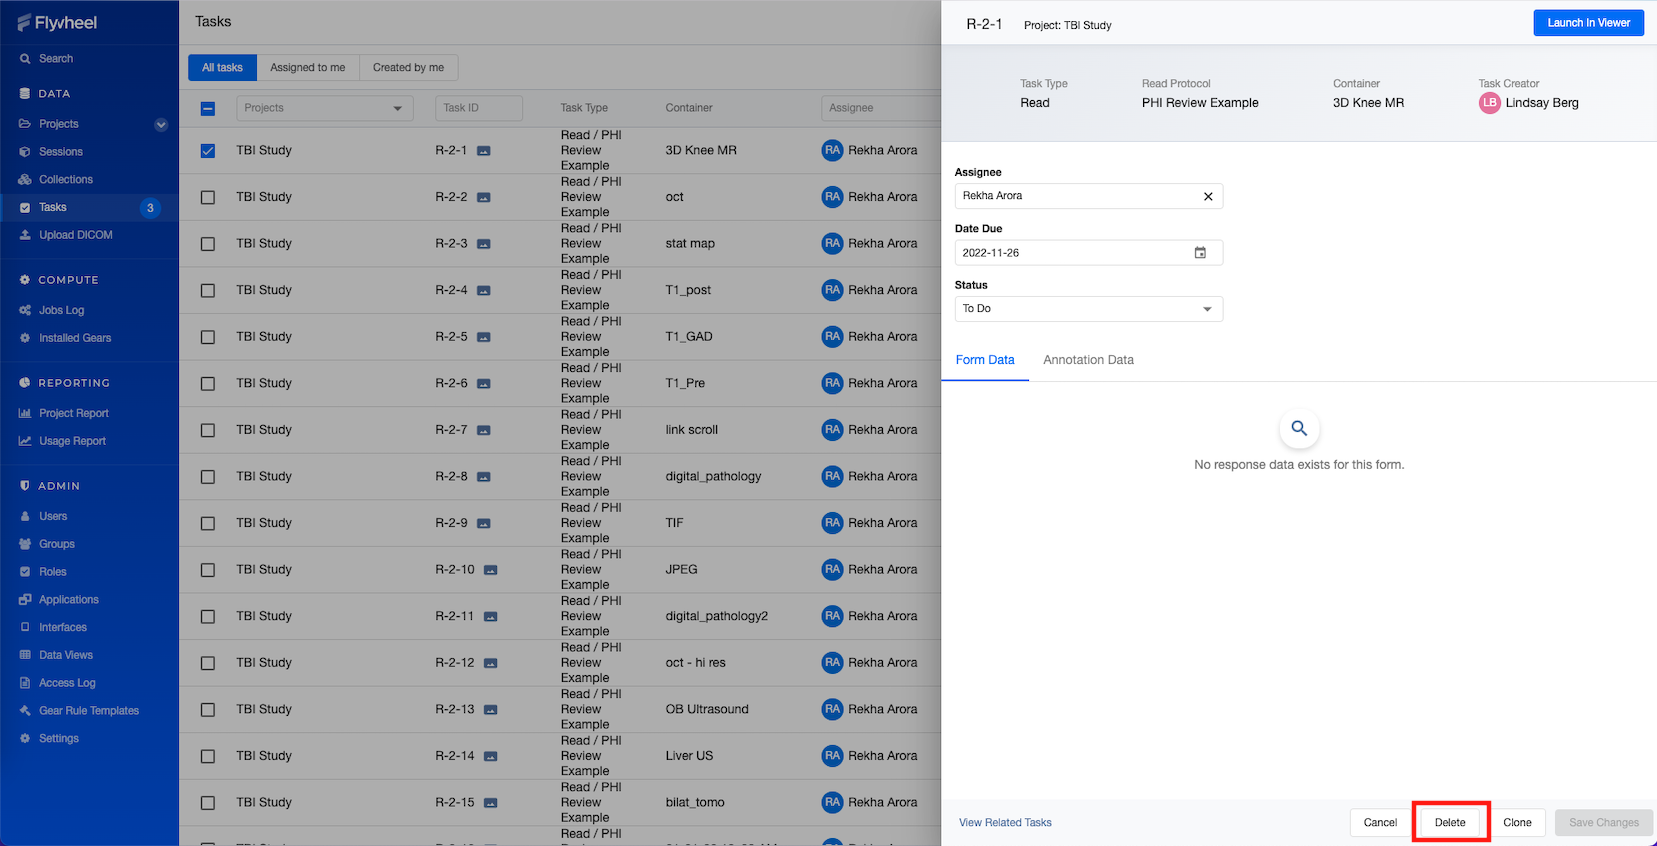Open the View Related Tasks link
The image size is (1657, 846).
(x=1005, y=823)
